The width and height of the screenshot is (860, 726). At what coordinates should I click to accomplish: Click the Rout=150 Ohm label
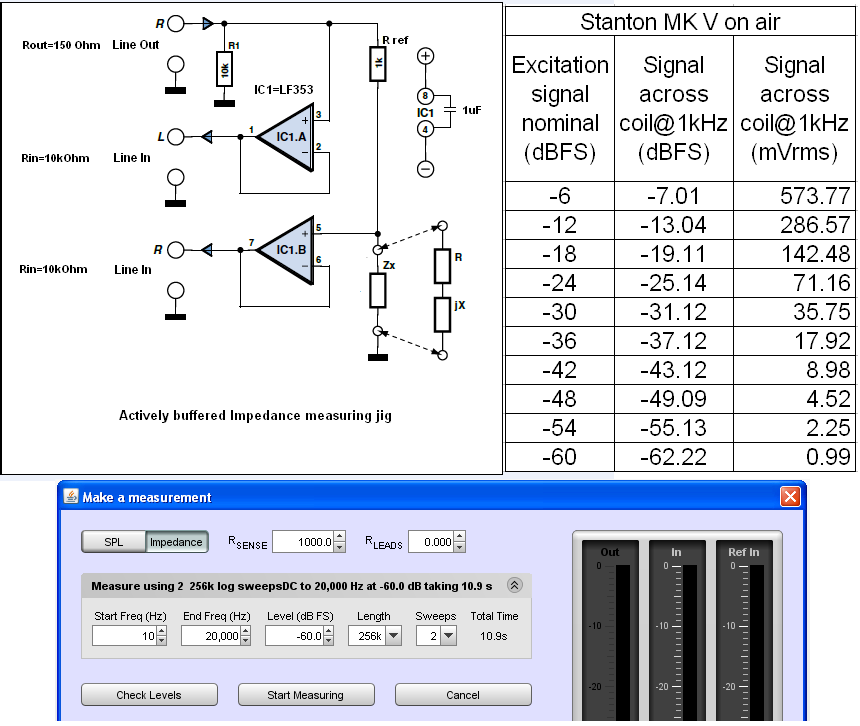coord(61,45)
